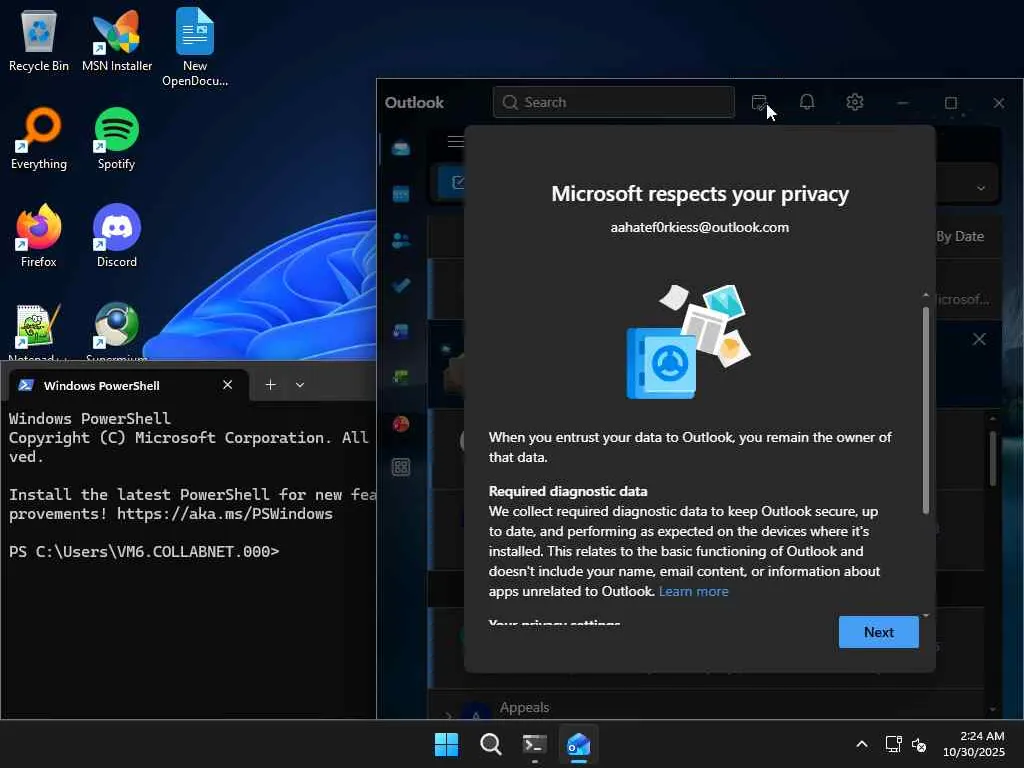Screen dimensions: 1024x768
Task: Click the Appeals folder row
Action: coord(705,708)
